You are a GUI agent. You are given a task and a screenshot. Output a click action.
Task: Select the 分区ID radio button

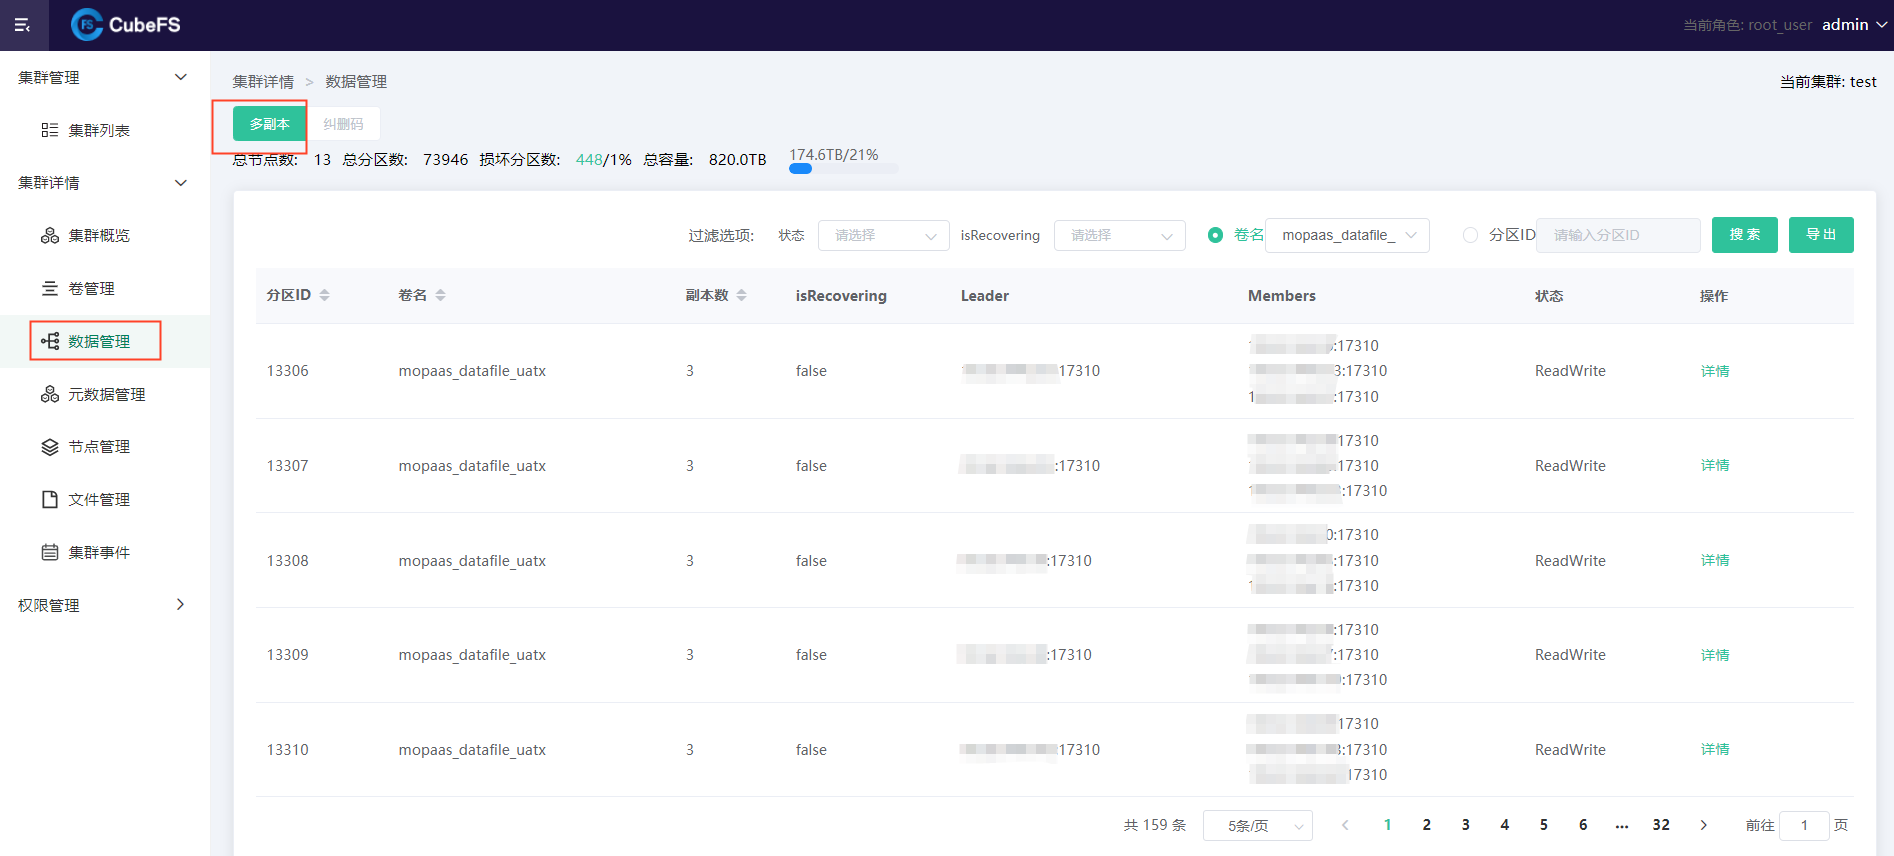(x=1470, y=235)
